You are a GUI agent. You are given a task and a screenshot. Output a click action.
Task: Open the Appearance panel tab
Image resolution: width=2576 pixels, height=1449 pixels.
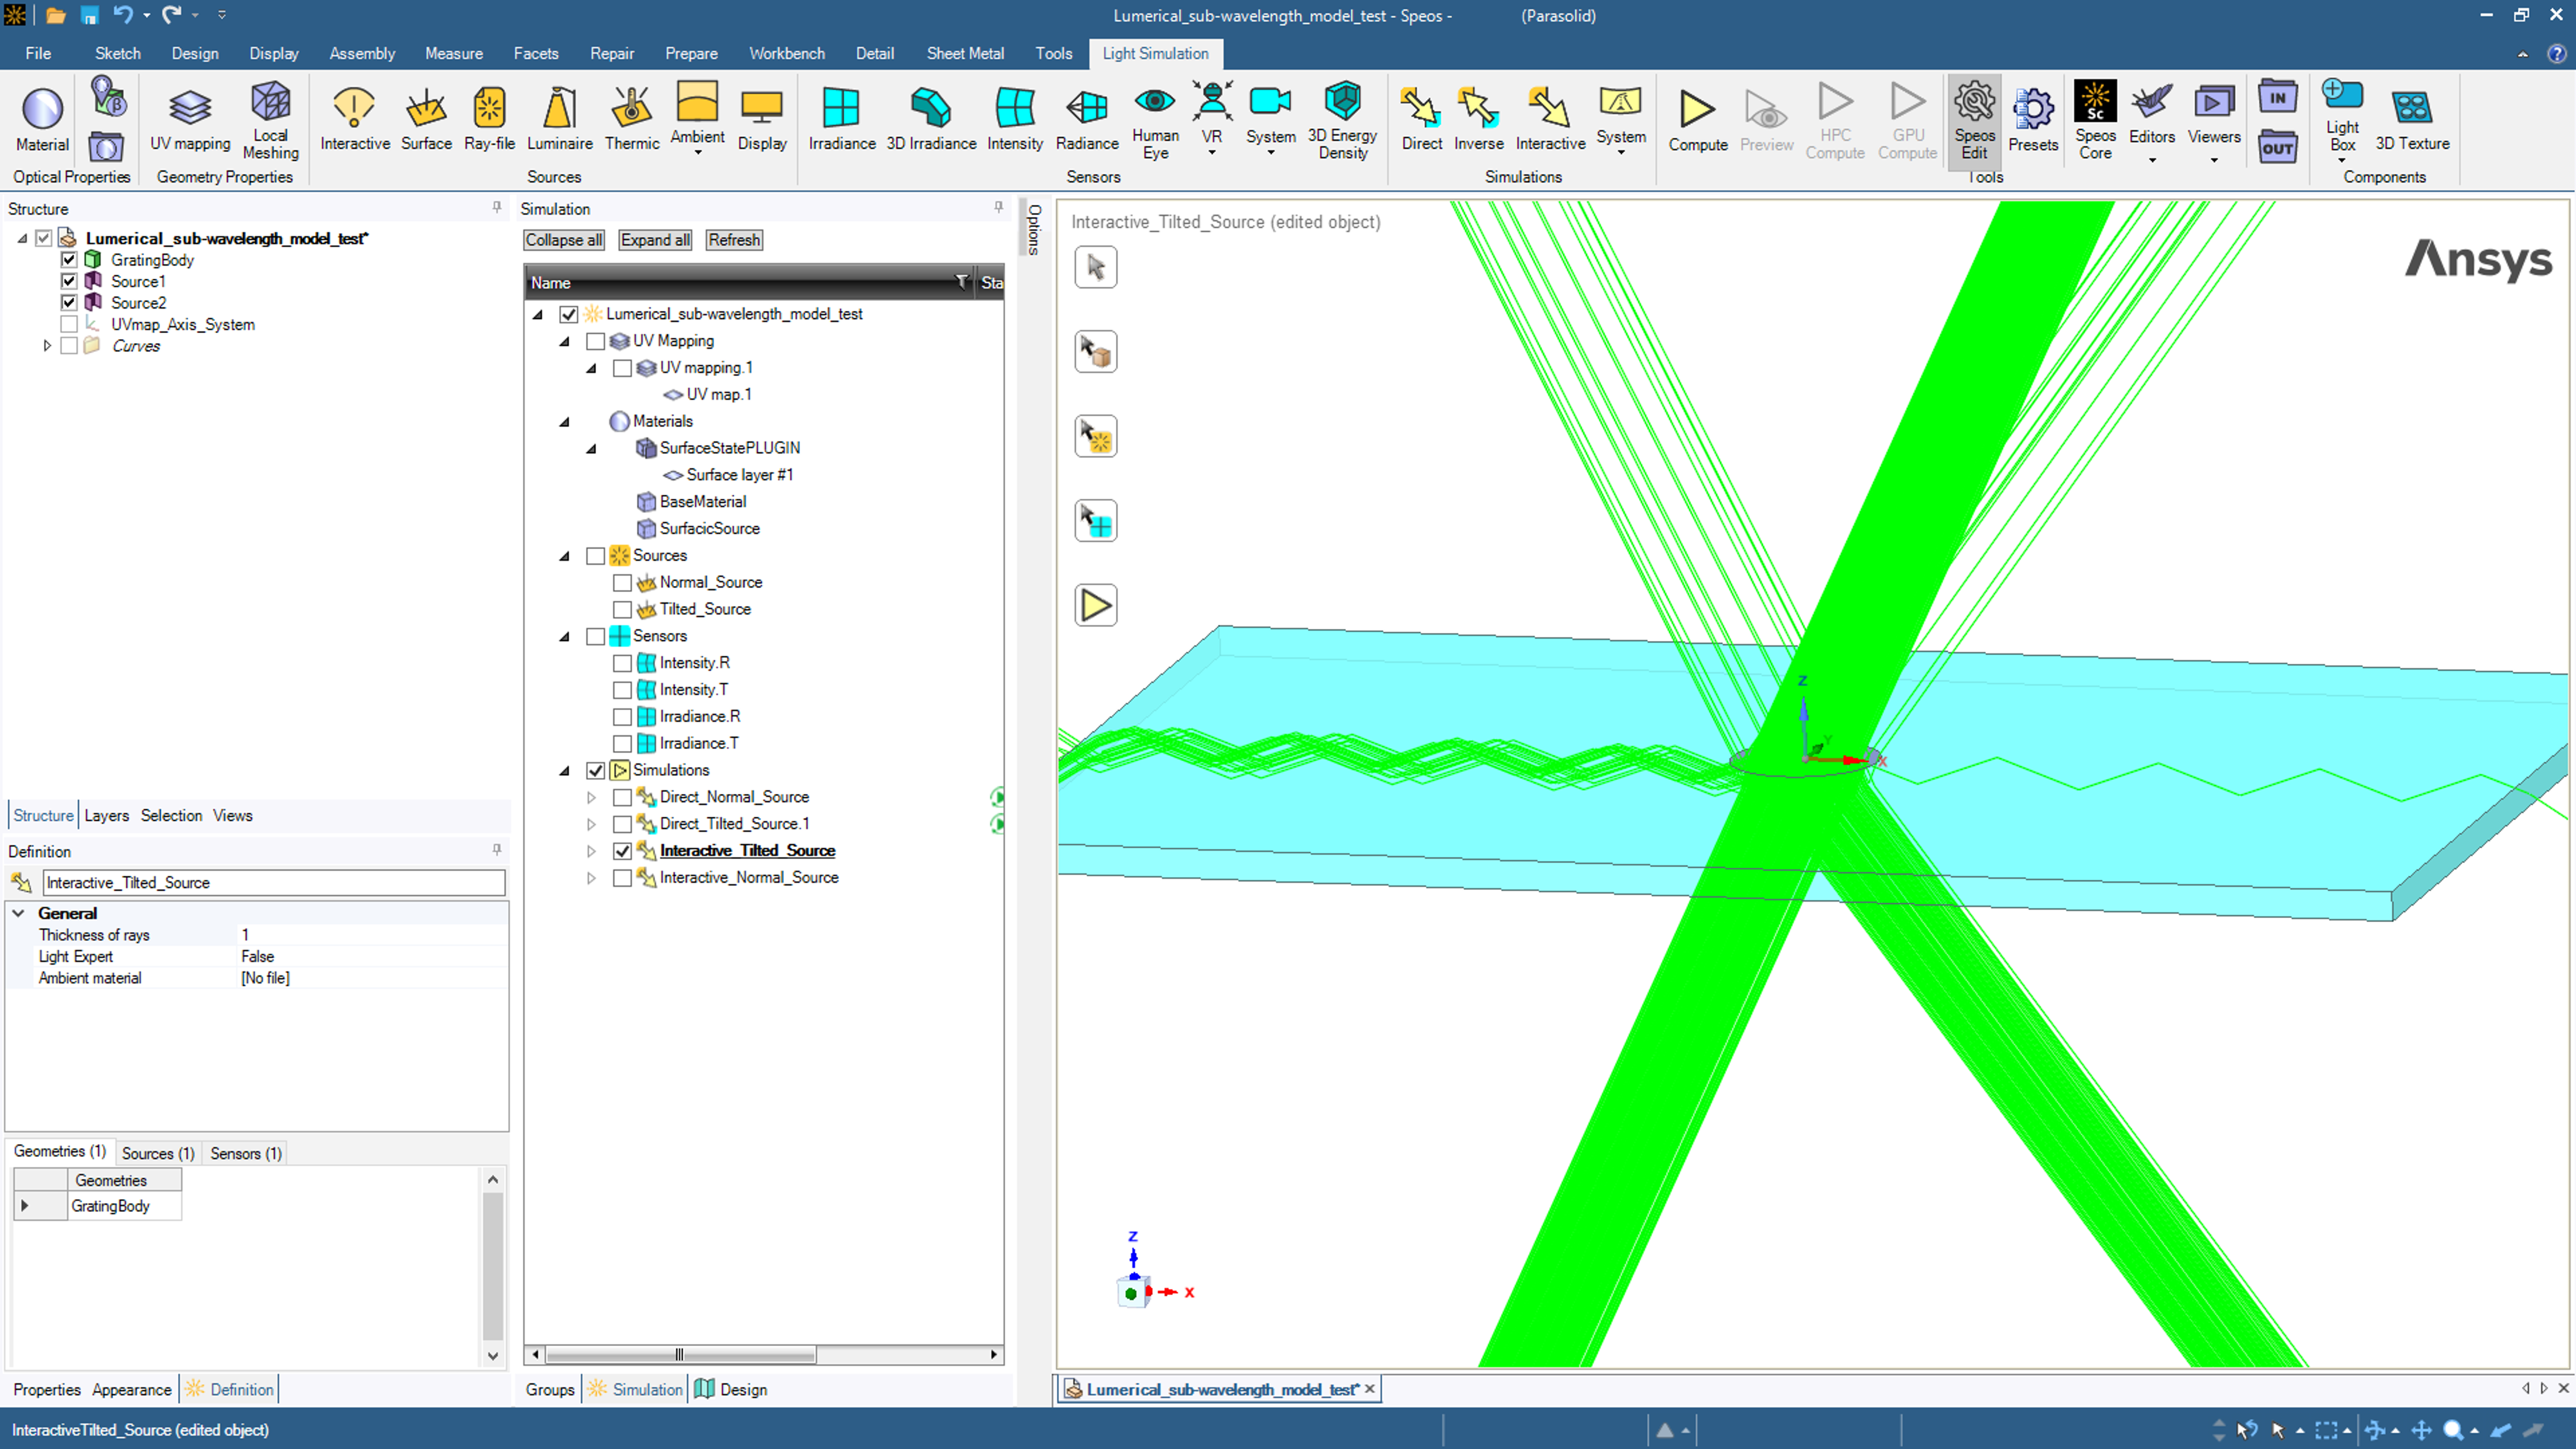coord(131,1389)
